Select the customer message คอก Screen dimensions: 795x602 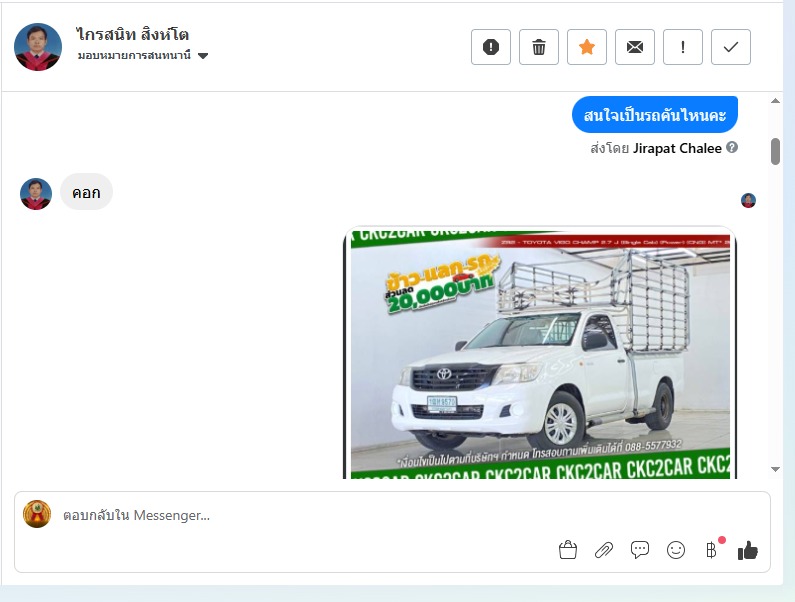tap(86, 192)
